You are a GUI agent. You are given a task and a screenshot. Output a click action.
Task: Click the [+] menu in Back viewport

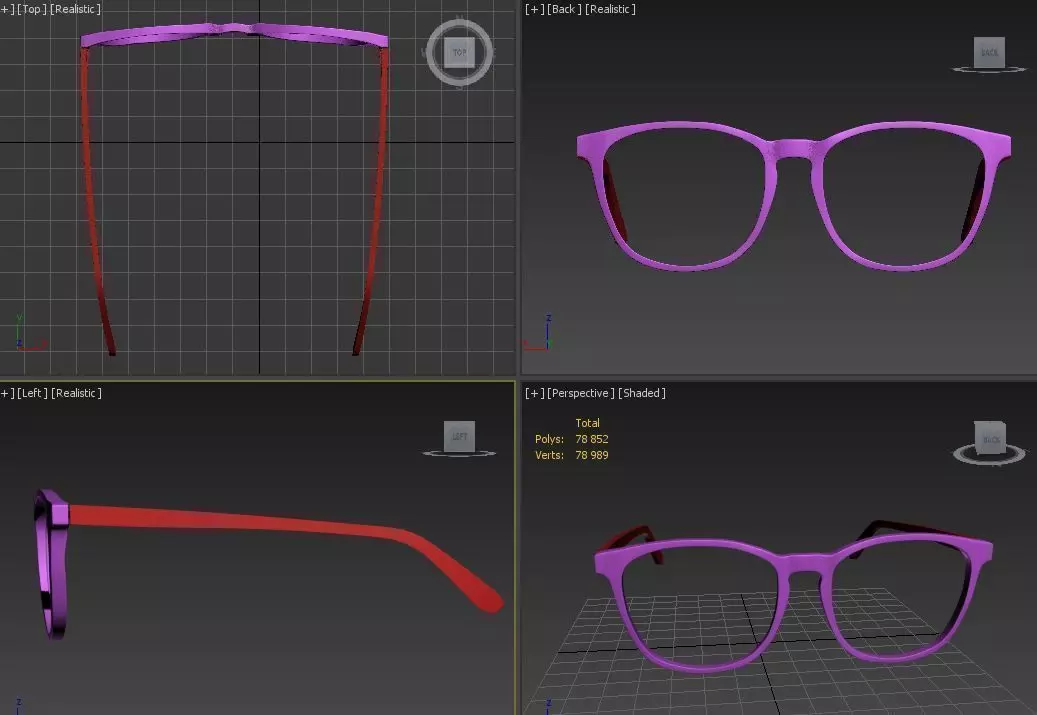(x=534, y=9)
